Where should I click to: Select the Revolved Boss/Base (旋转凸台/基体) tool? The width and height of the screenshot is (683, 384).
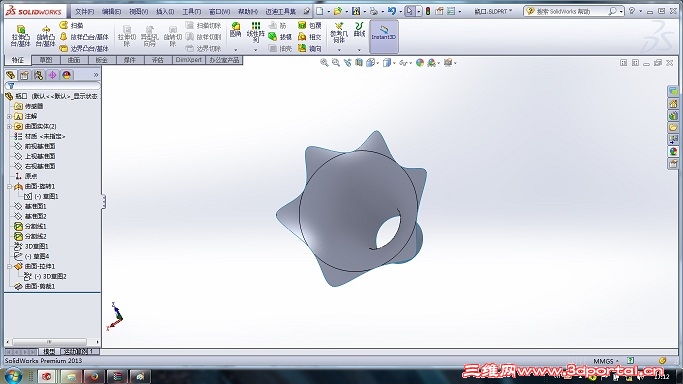pyautogui.click(x=45, y=36)
